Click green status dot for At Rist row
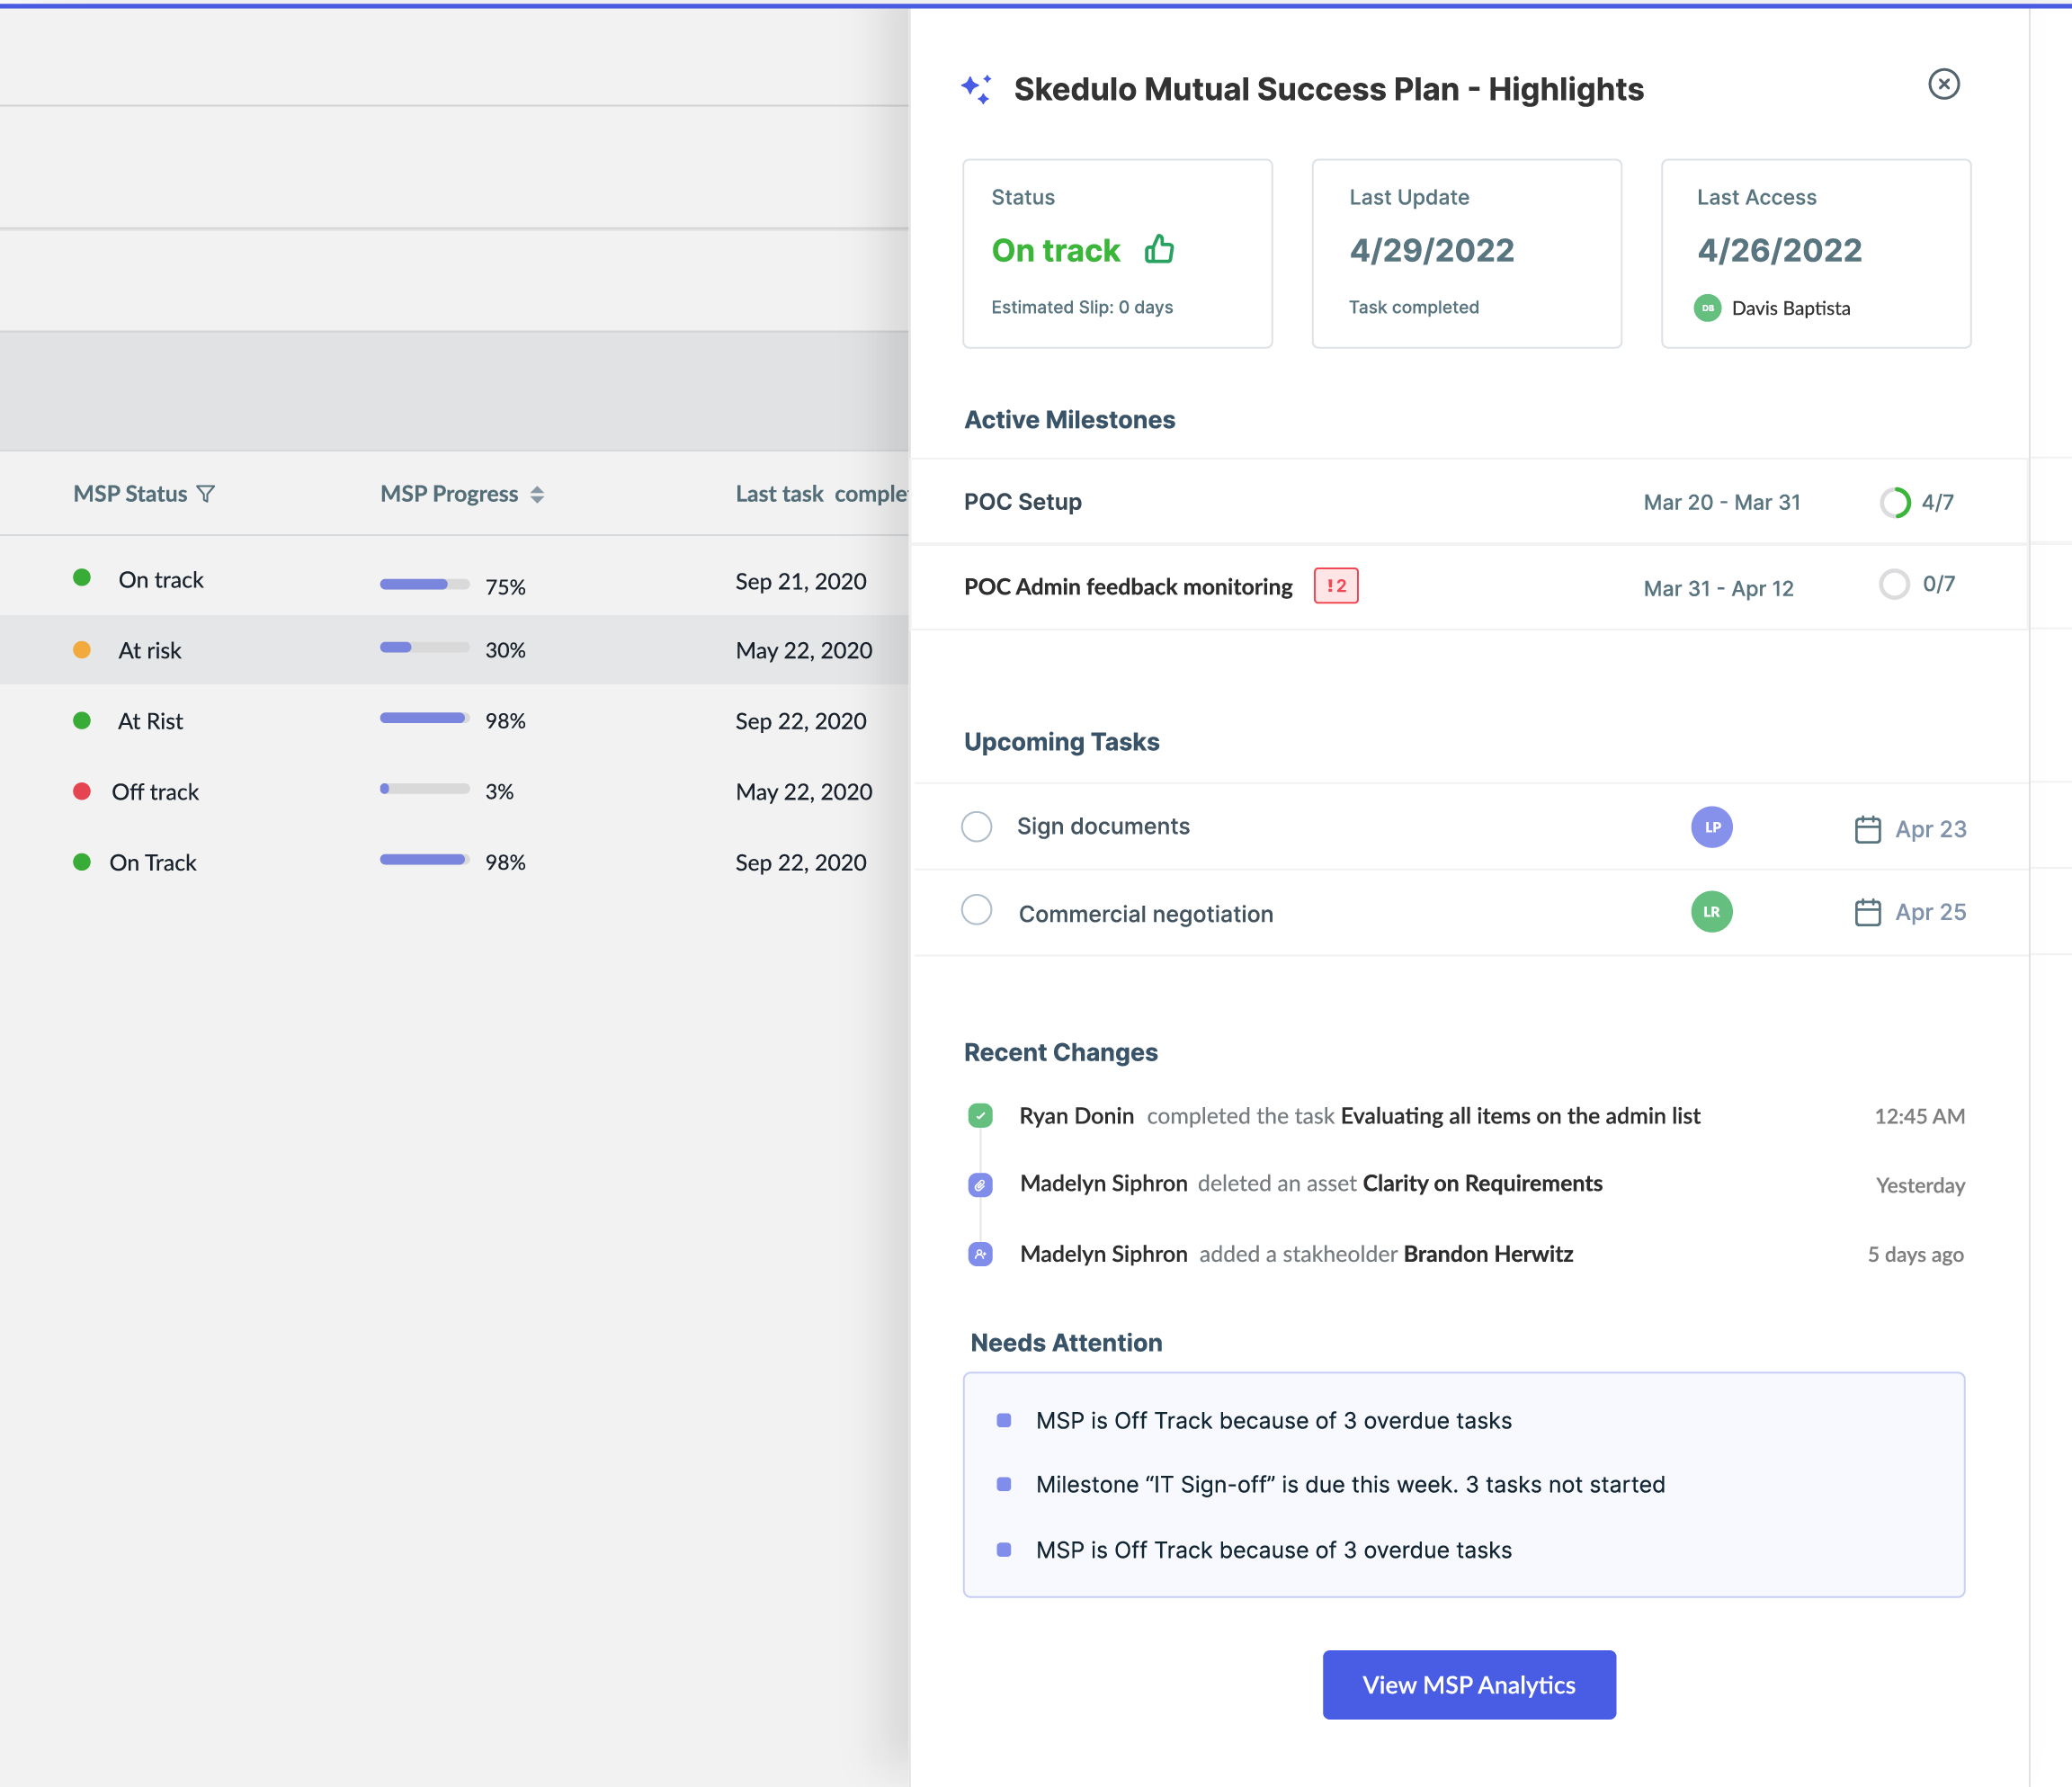 [82, 721]
